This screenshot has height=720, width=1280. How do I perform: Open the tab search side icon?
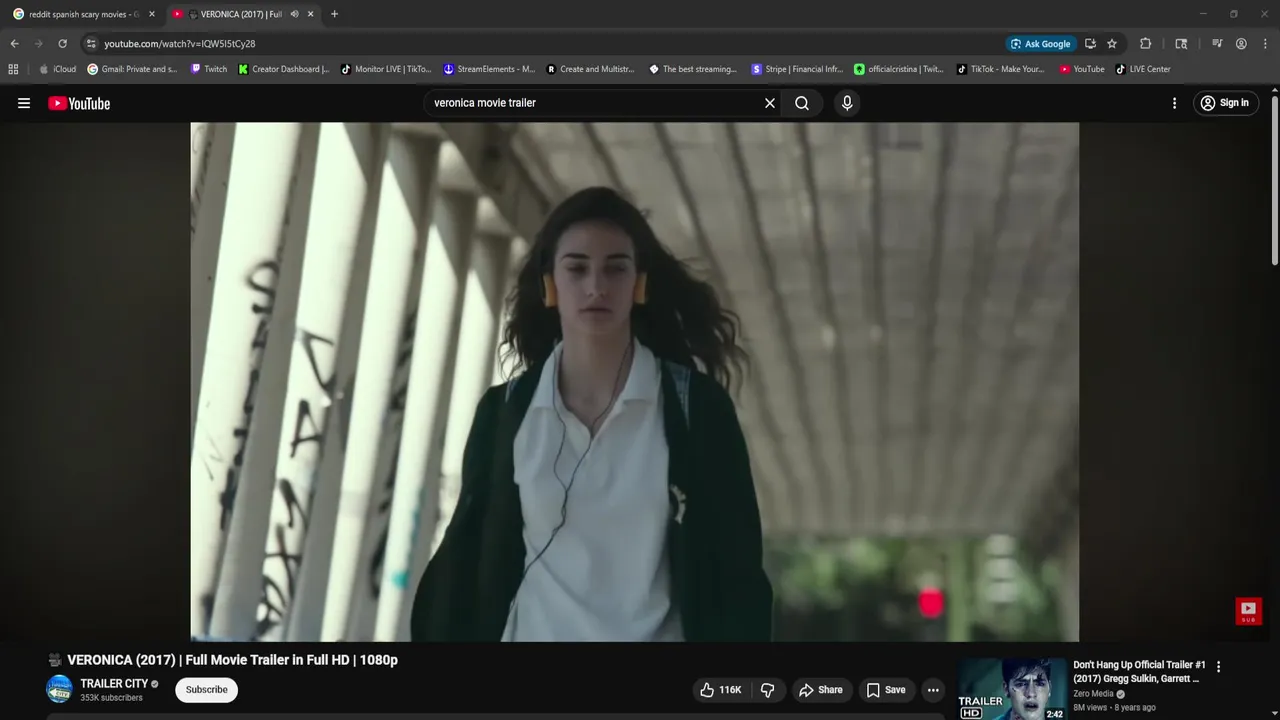point(1181,44)
